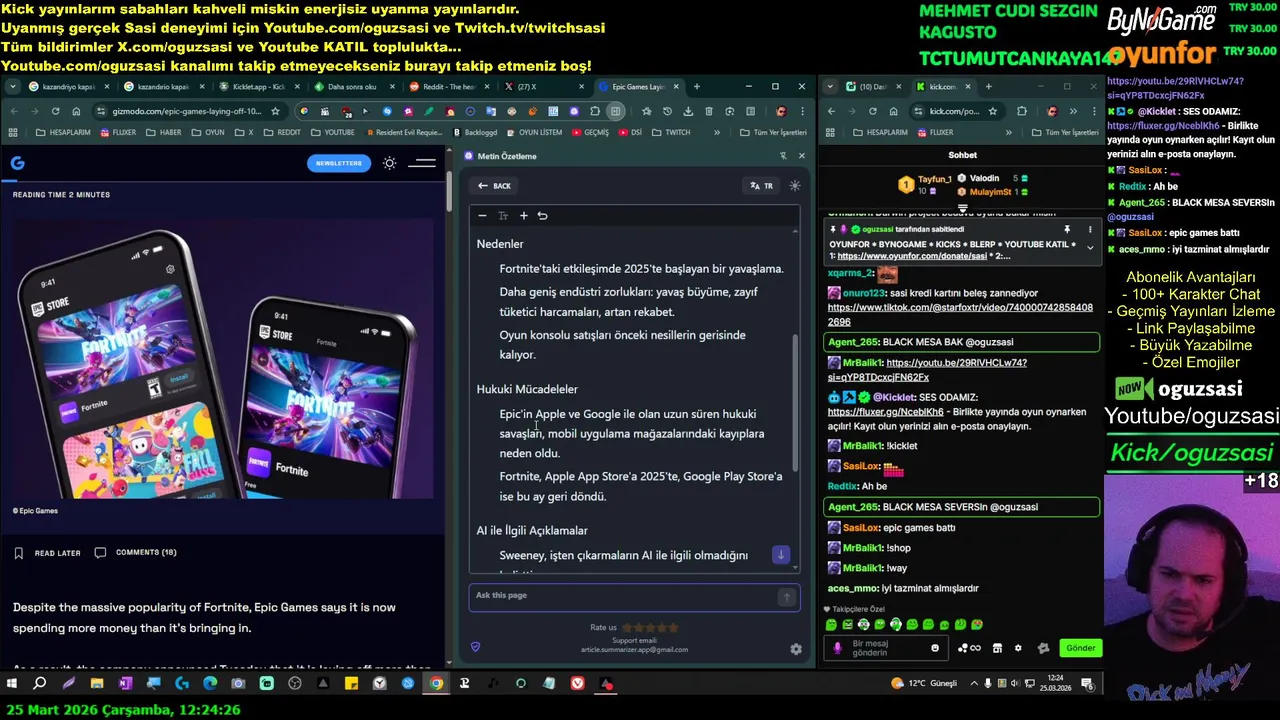Click the send arrow in Ask this page
This screenshot has width=1280, height=720.
(787, 597)
